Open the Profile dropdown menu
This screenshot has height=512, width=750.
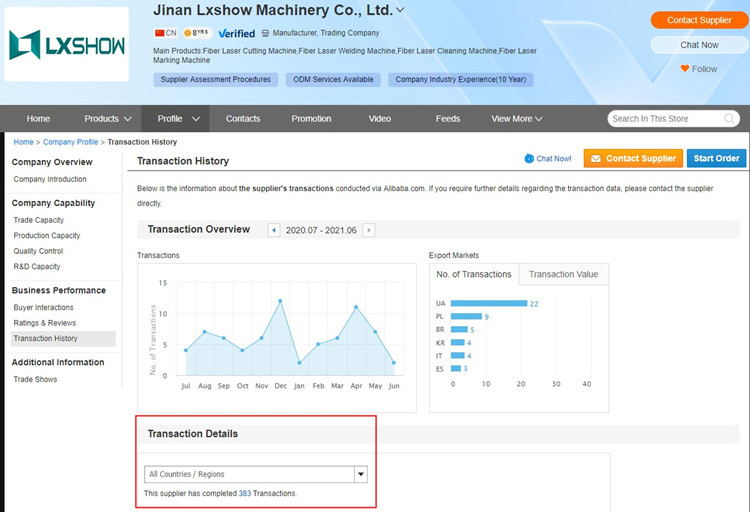(179, 118)
